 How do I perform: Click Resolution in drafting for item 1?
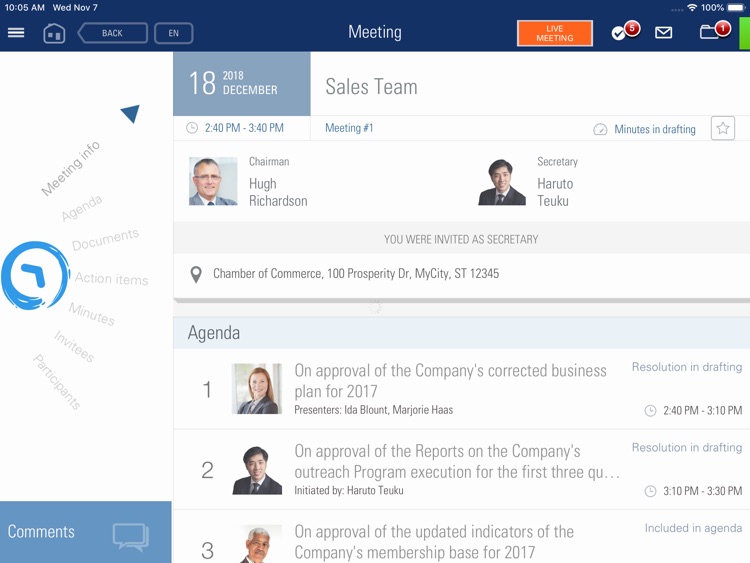pyautogui.click(x=687, y=367)
